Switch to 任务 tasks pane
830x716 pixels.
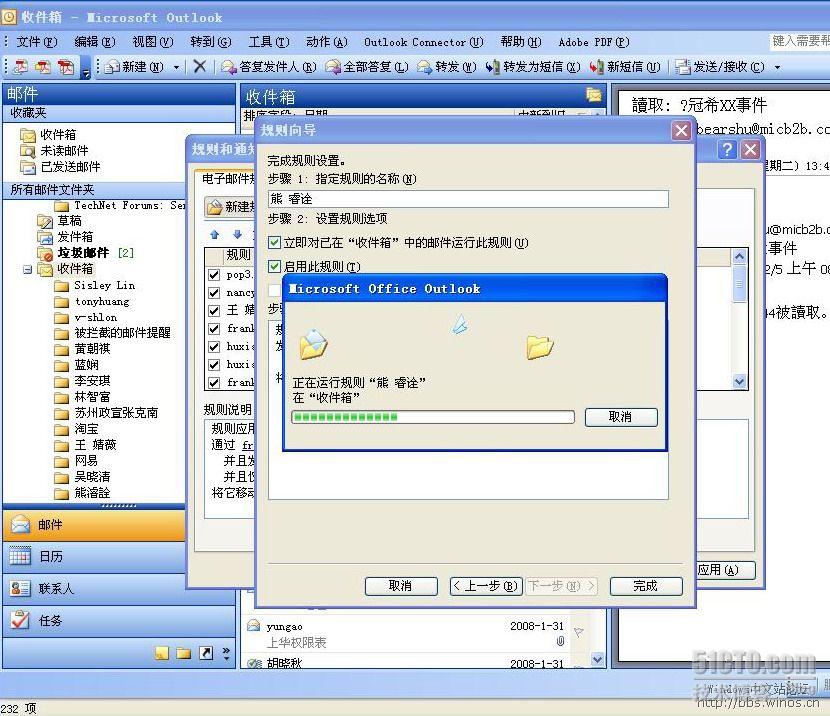pos(119,620)
